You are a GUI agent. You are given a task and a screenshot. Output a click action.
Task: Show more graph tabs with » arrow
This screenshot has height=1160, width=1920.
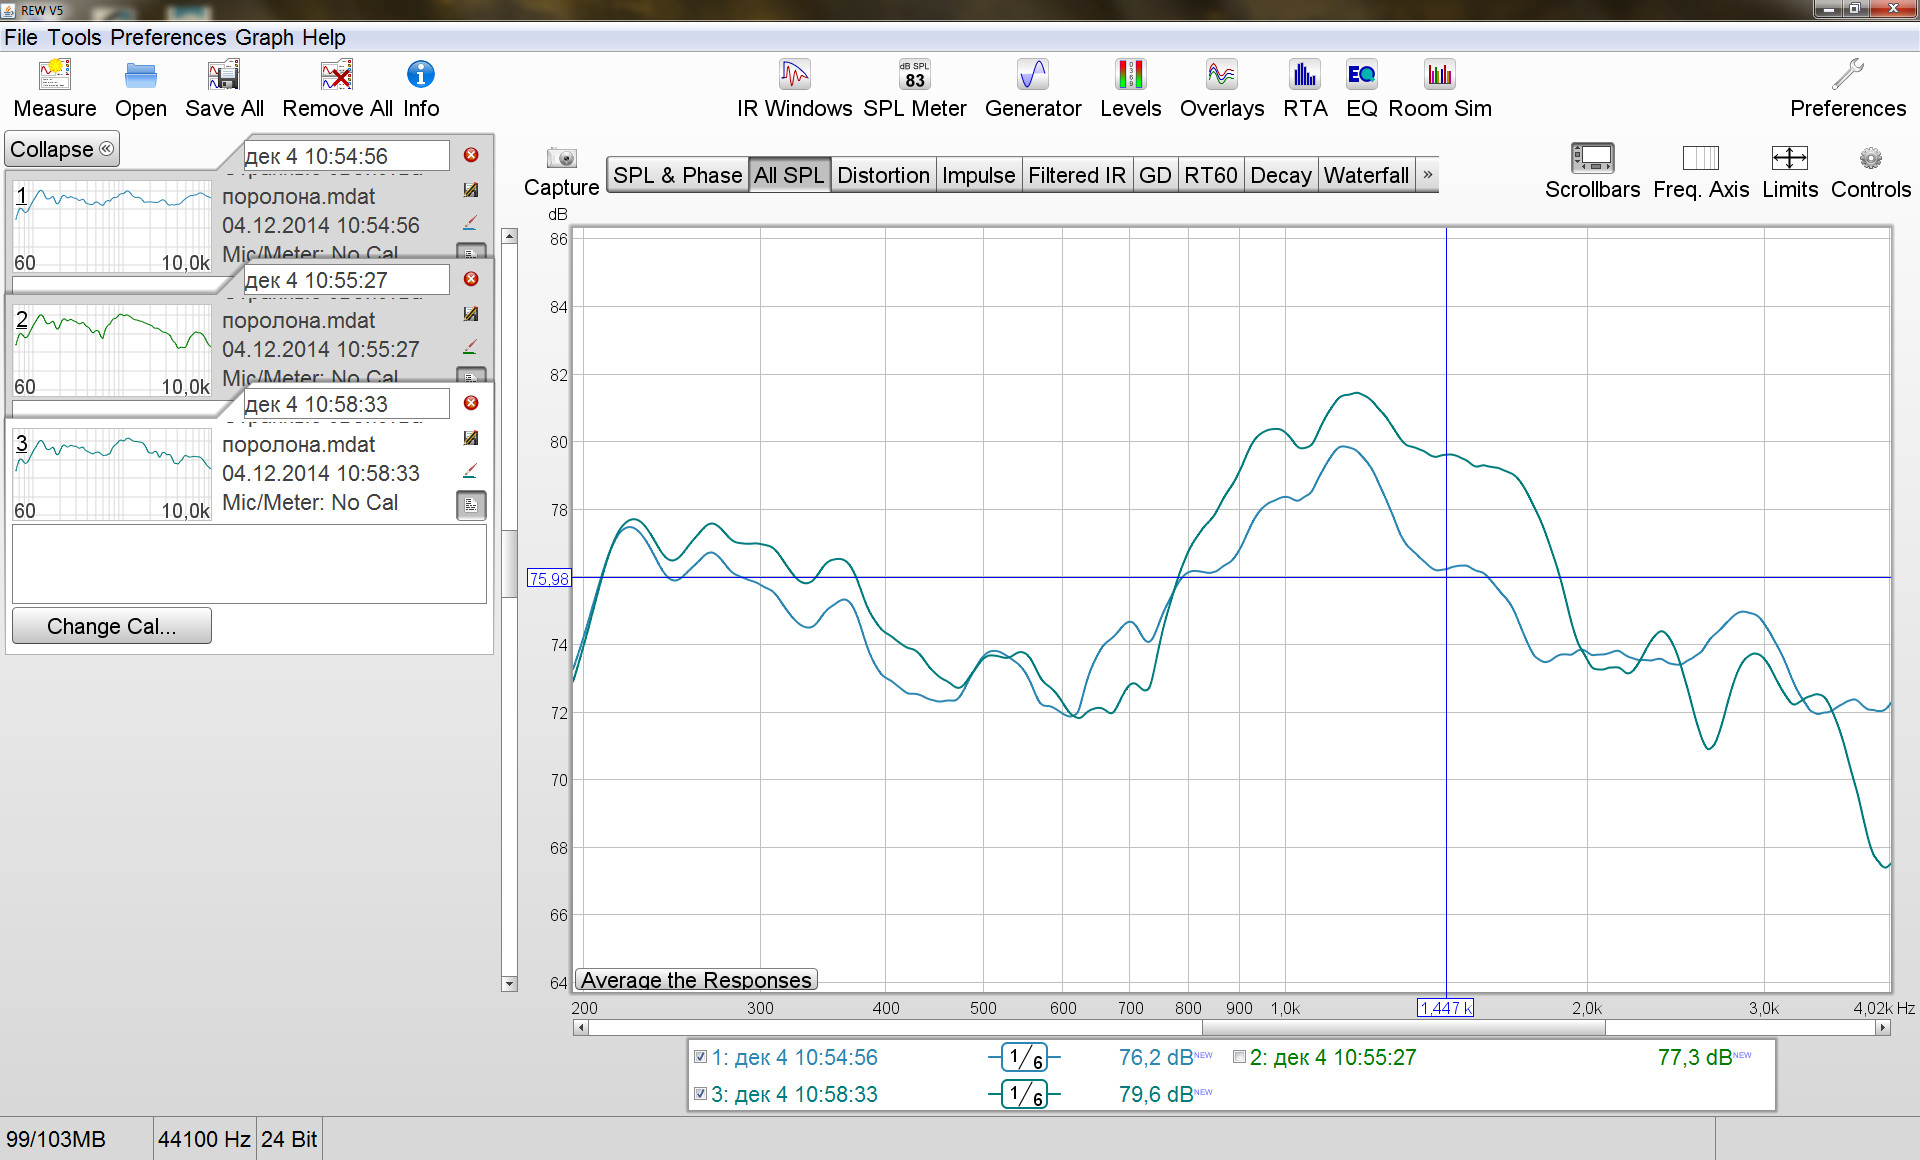point(1428,175)
